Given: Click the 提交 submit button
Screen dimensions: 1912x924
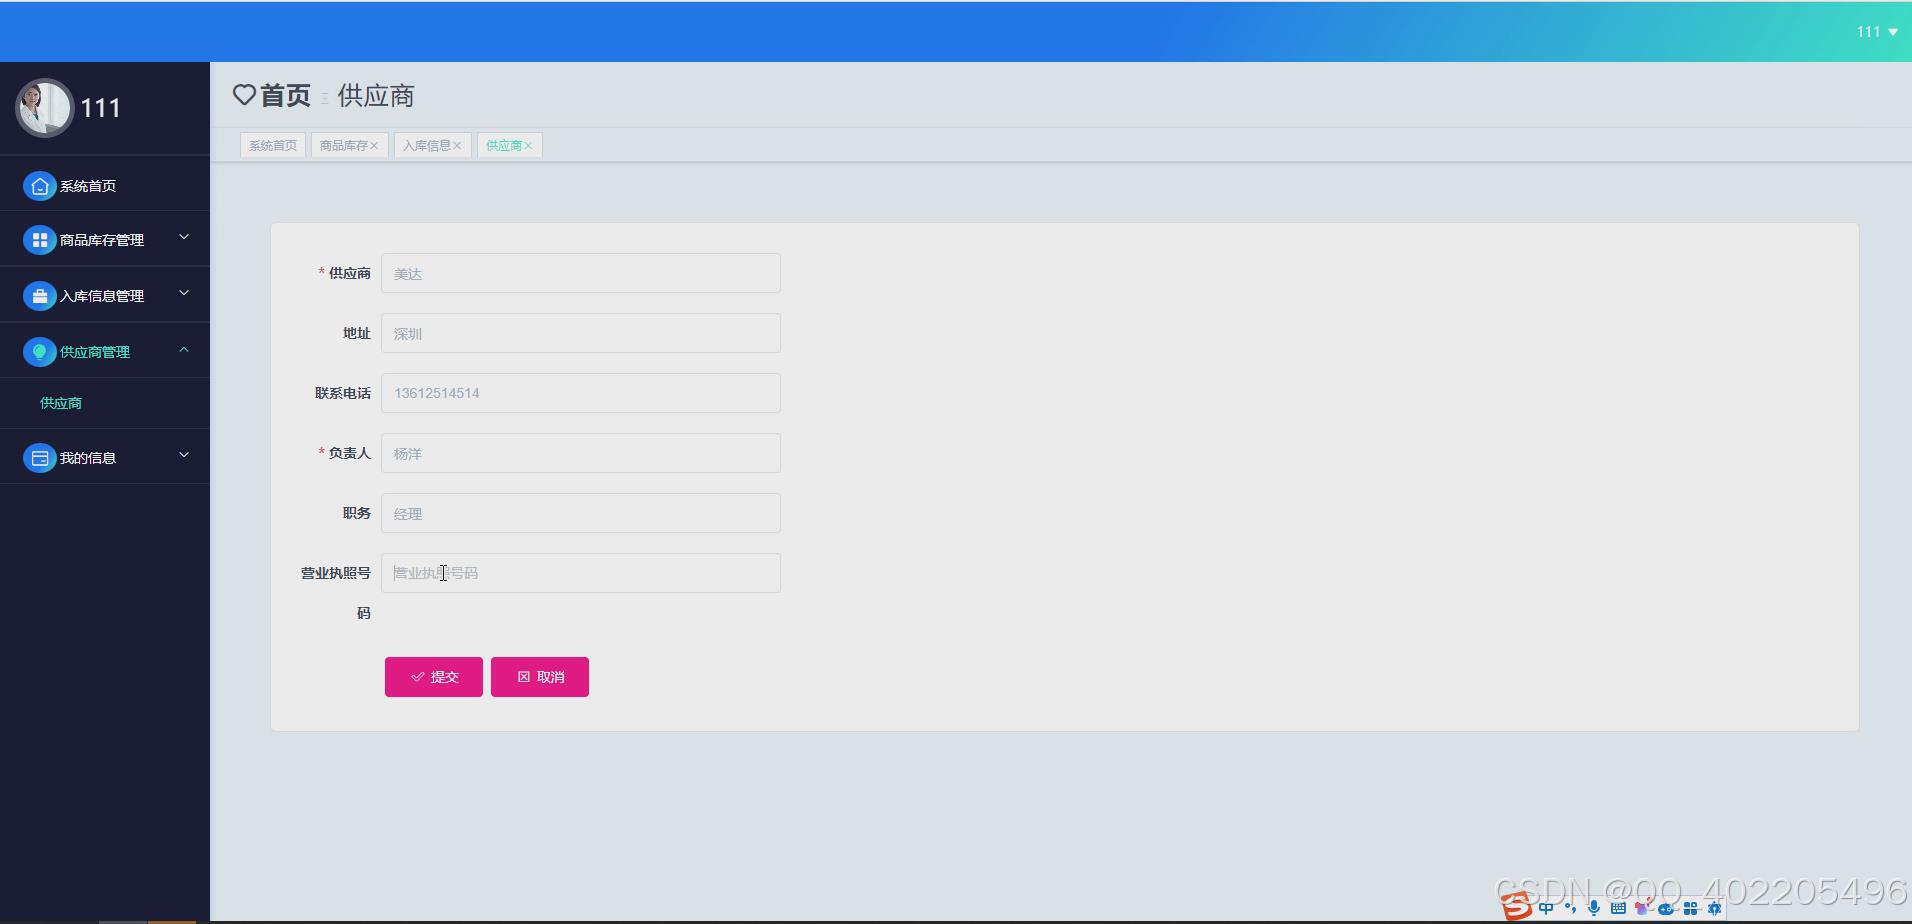Looking at the screenshot, I should point(433,677).
